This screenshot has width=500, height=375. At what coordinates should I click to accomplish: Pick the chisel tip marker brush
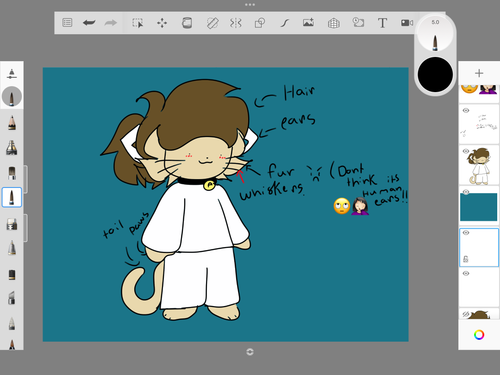[12, 298]
